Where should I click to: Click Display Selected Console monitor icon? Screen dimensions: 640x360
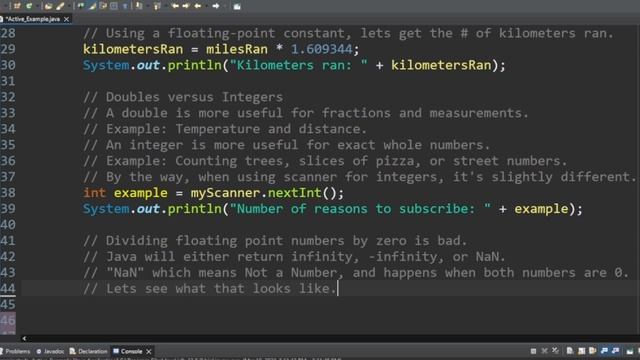[630, 351]
